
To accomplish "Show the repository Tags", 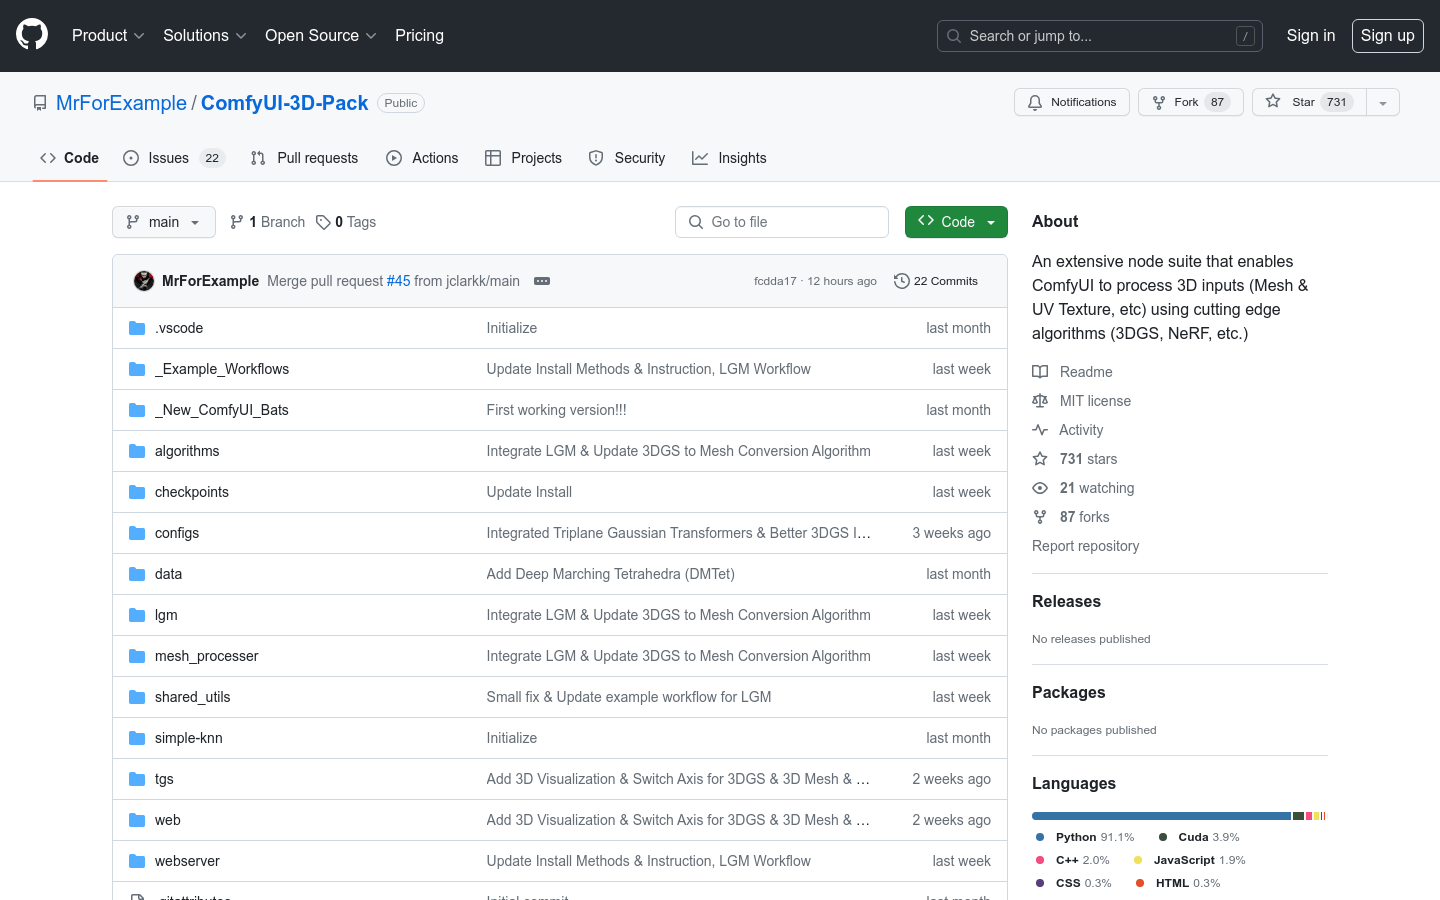I will pos(346,222).
